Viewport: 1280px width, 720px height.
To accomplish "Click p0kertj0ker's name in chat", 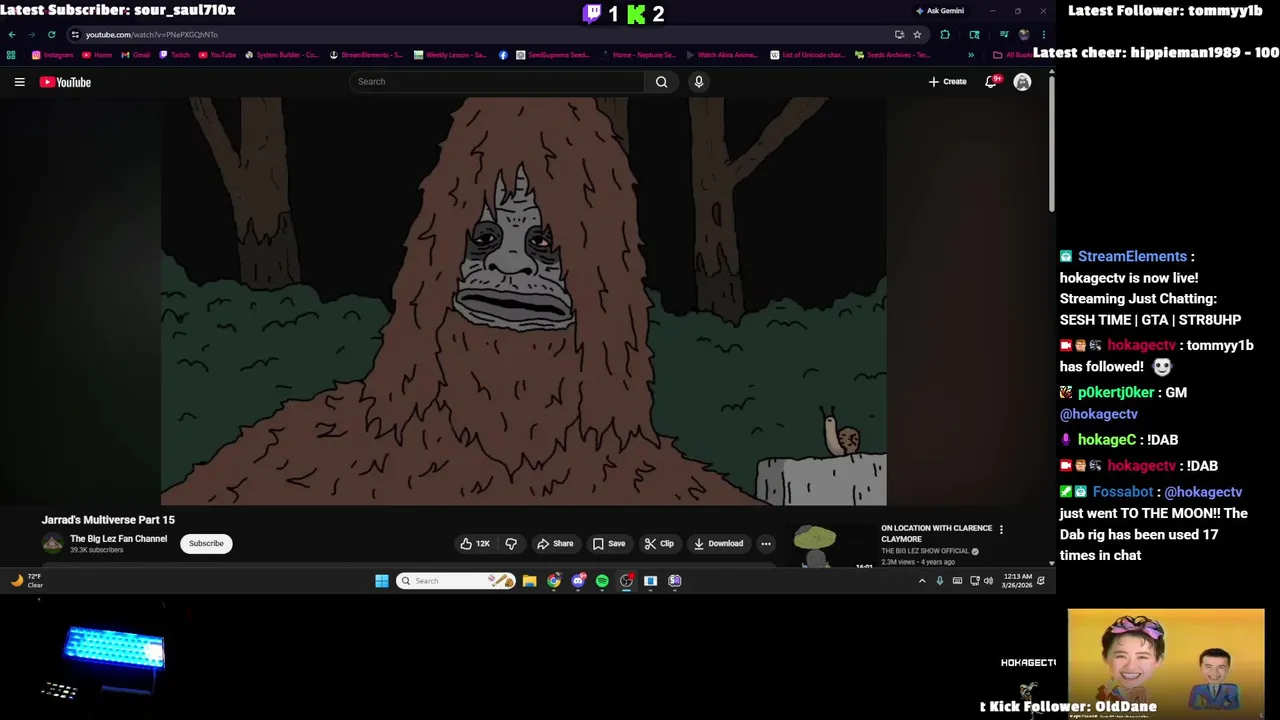I will tap(1116, 393).
